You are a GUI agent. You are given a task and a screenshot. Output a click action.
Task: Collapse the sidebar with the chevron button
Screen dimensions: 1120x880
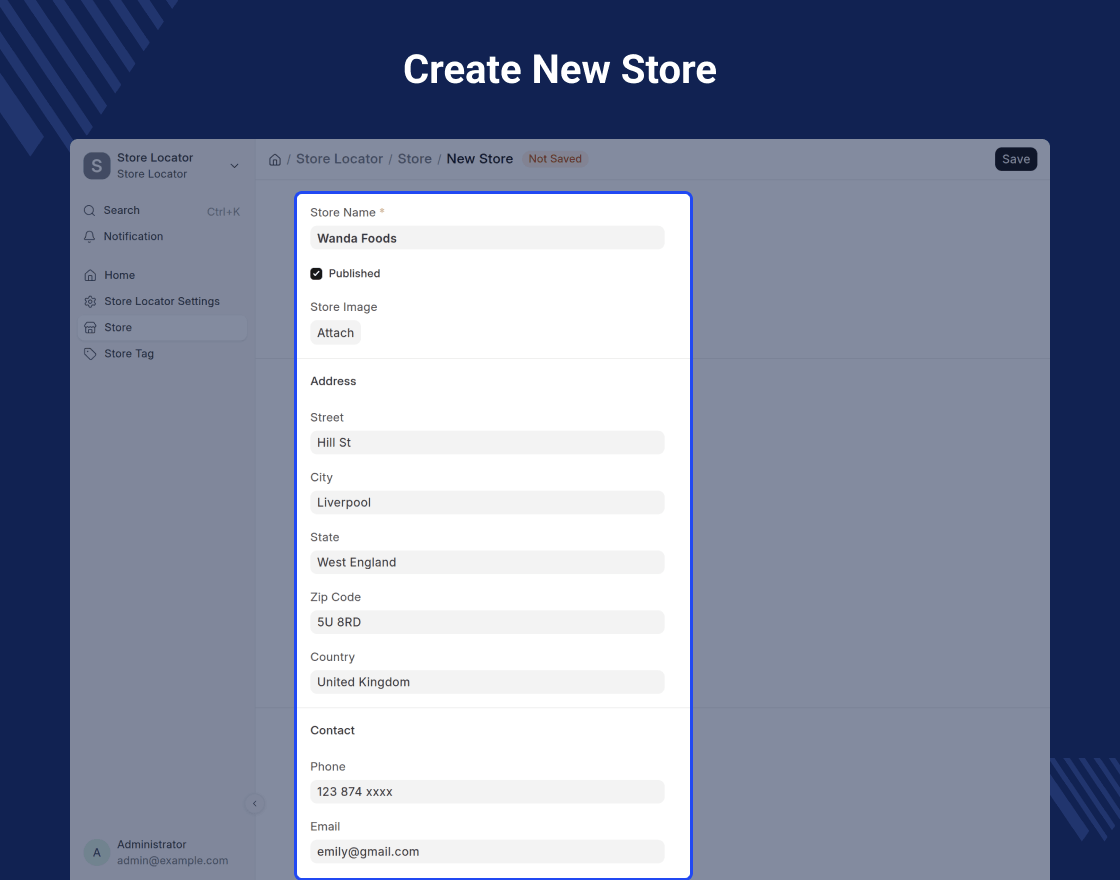click(x=254, y=804)
